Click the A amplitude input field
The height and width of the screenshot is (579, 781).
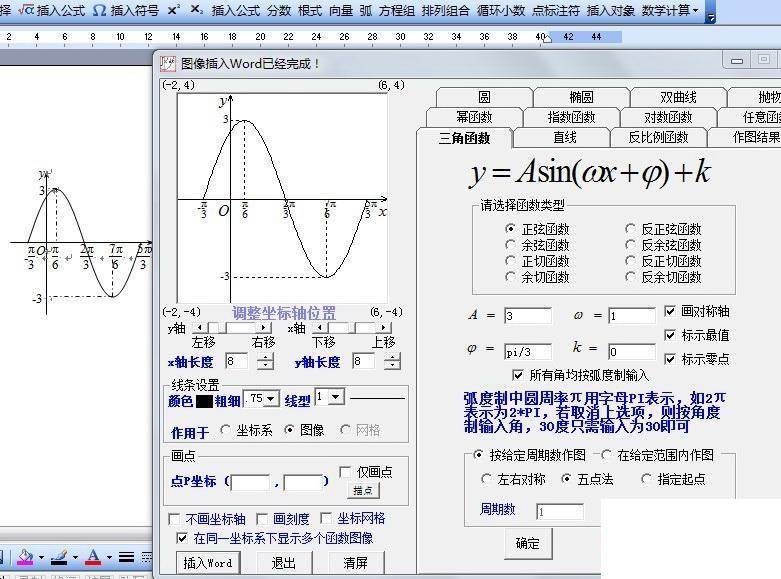pyautogui.click(x=527, y=315)
